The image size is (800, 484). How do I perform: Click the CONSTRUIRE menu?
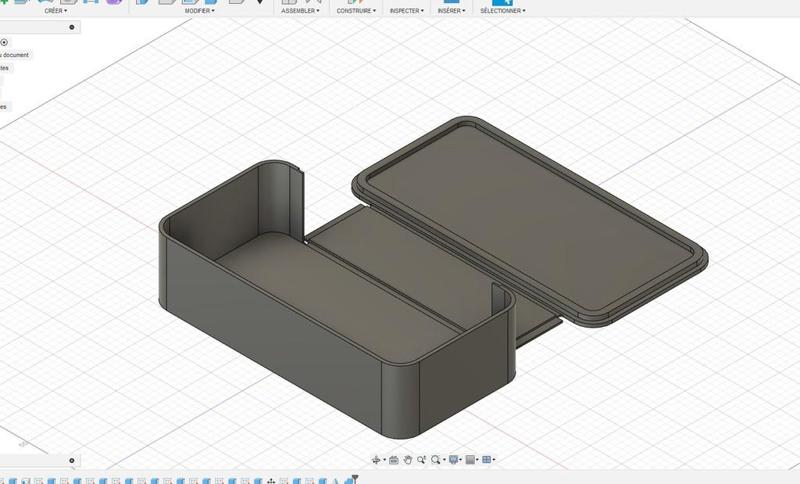pyautogui.click(x=356, y=11)
